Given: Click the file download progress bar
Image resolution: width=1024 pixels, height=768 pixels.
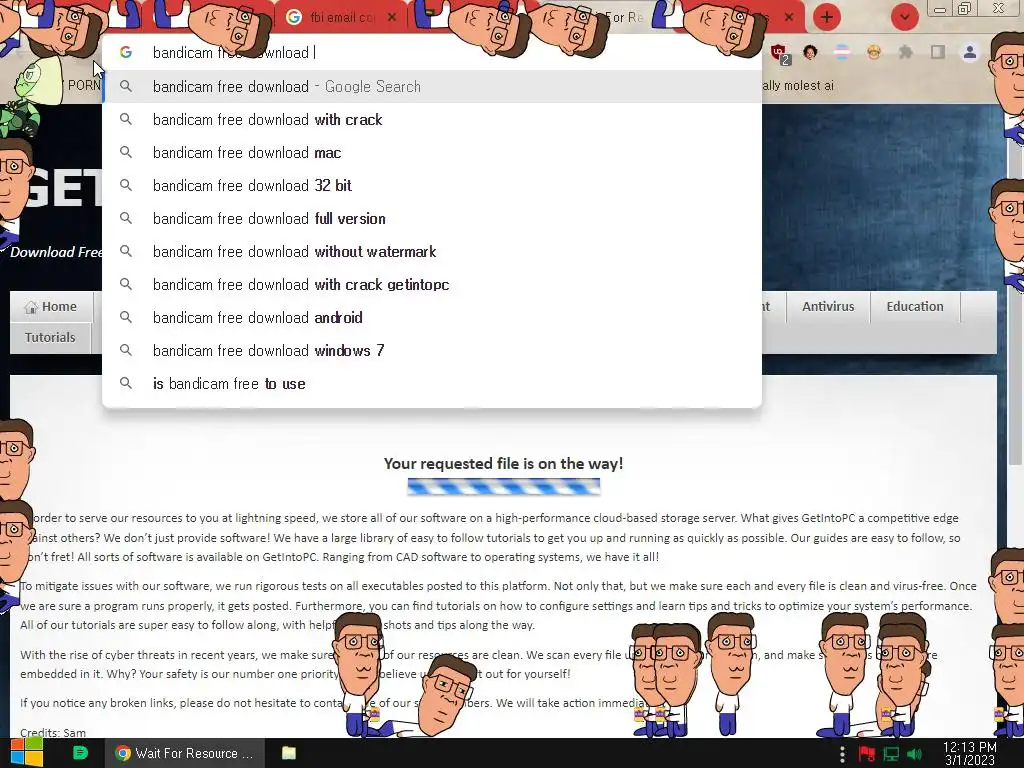Looking at the screenshot, I should click(x=504, y=487).
